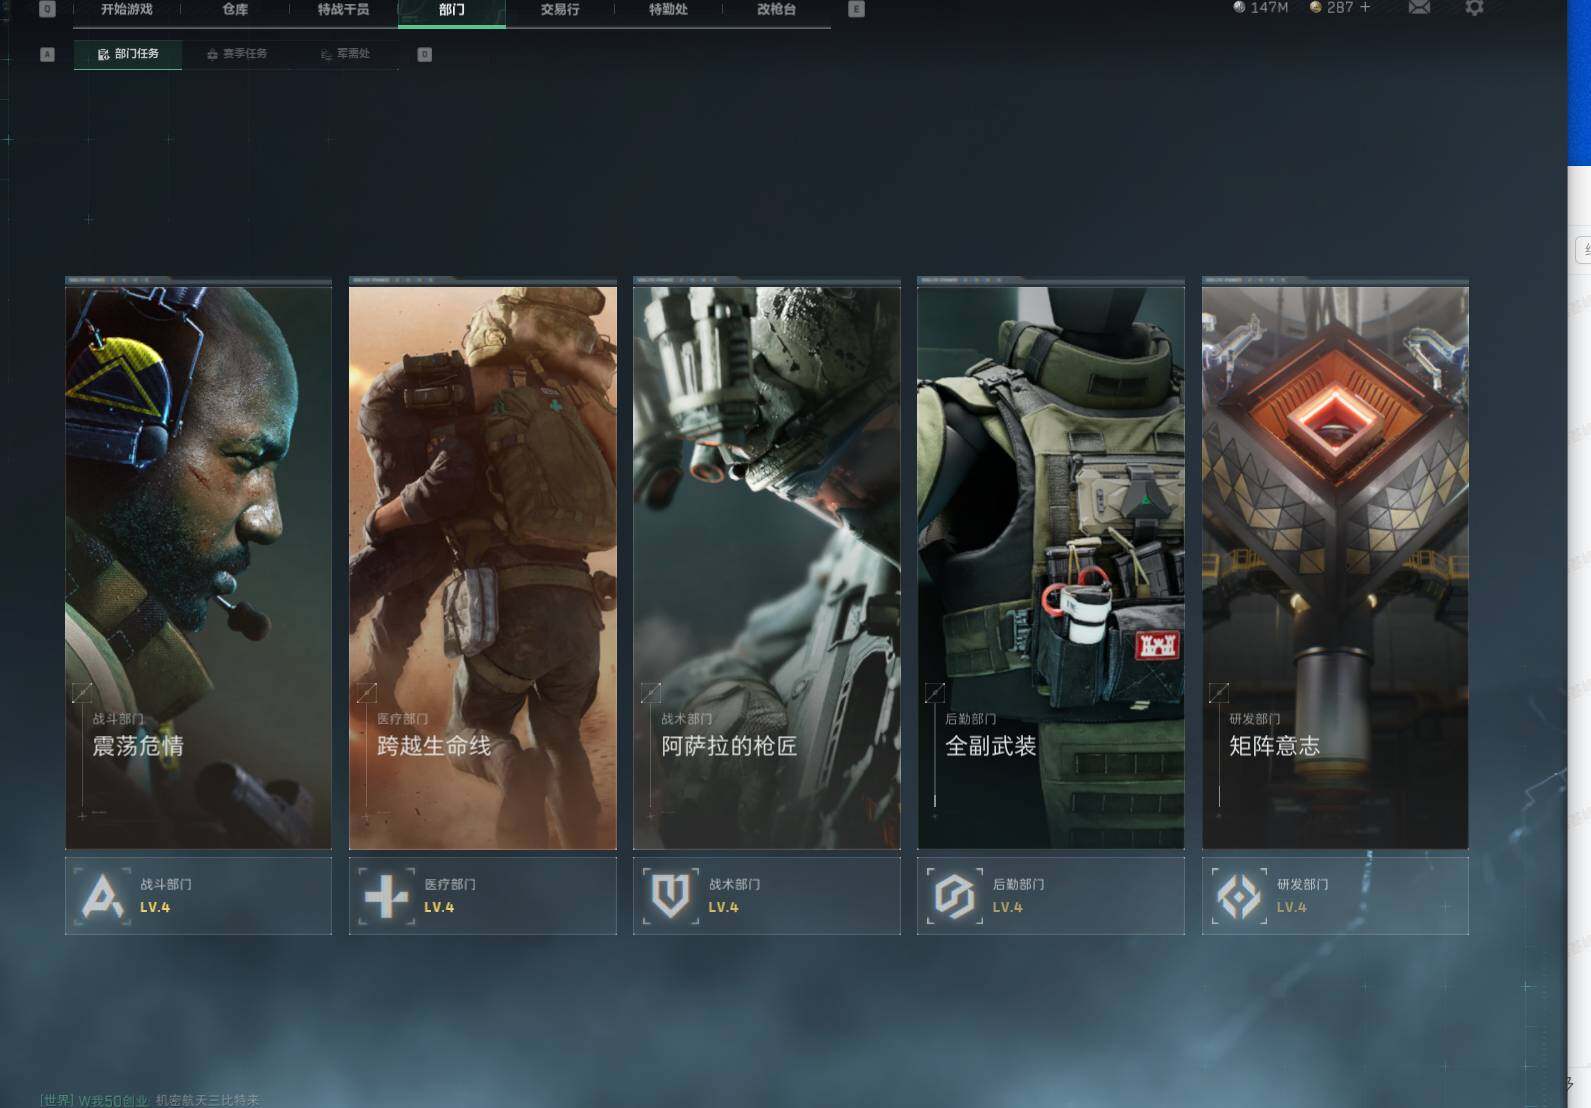Click the E key hint icon
This screenshot has width=1591, height=1108.
click(856, 9)
